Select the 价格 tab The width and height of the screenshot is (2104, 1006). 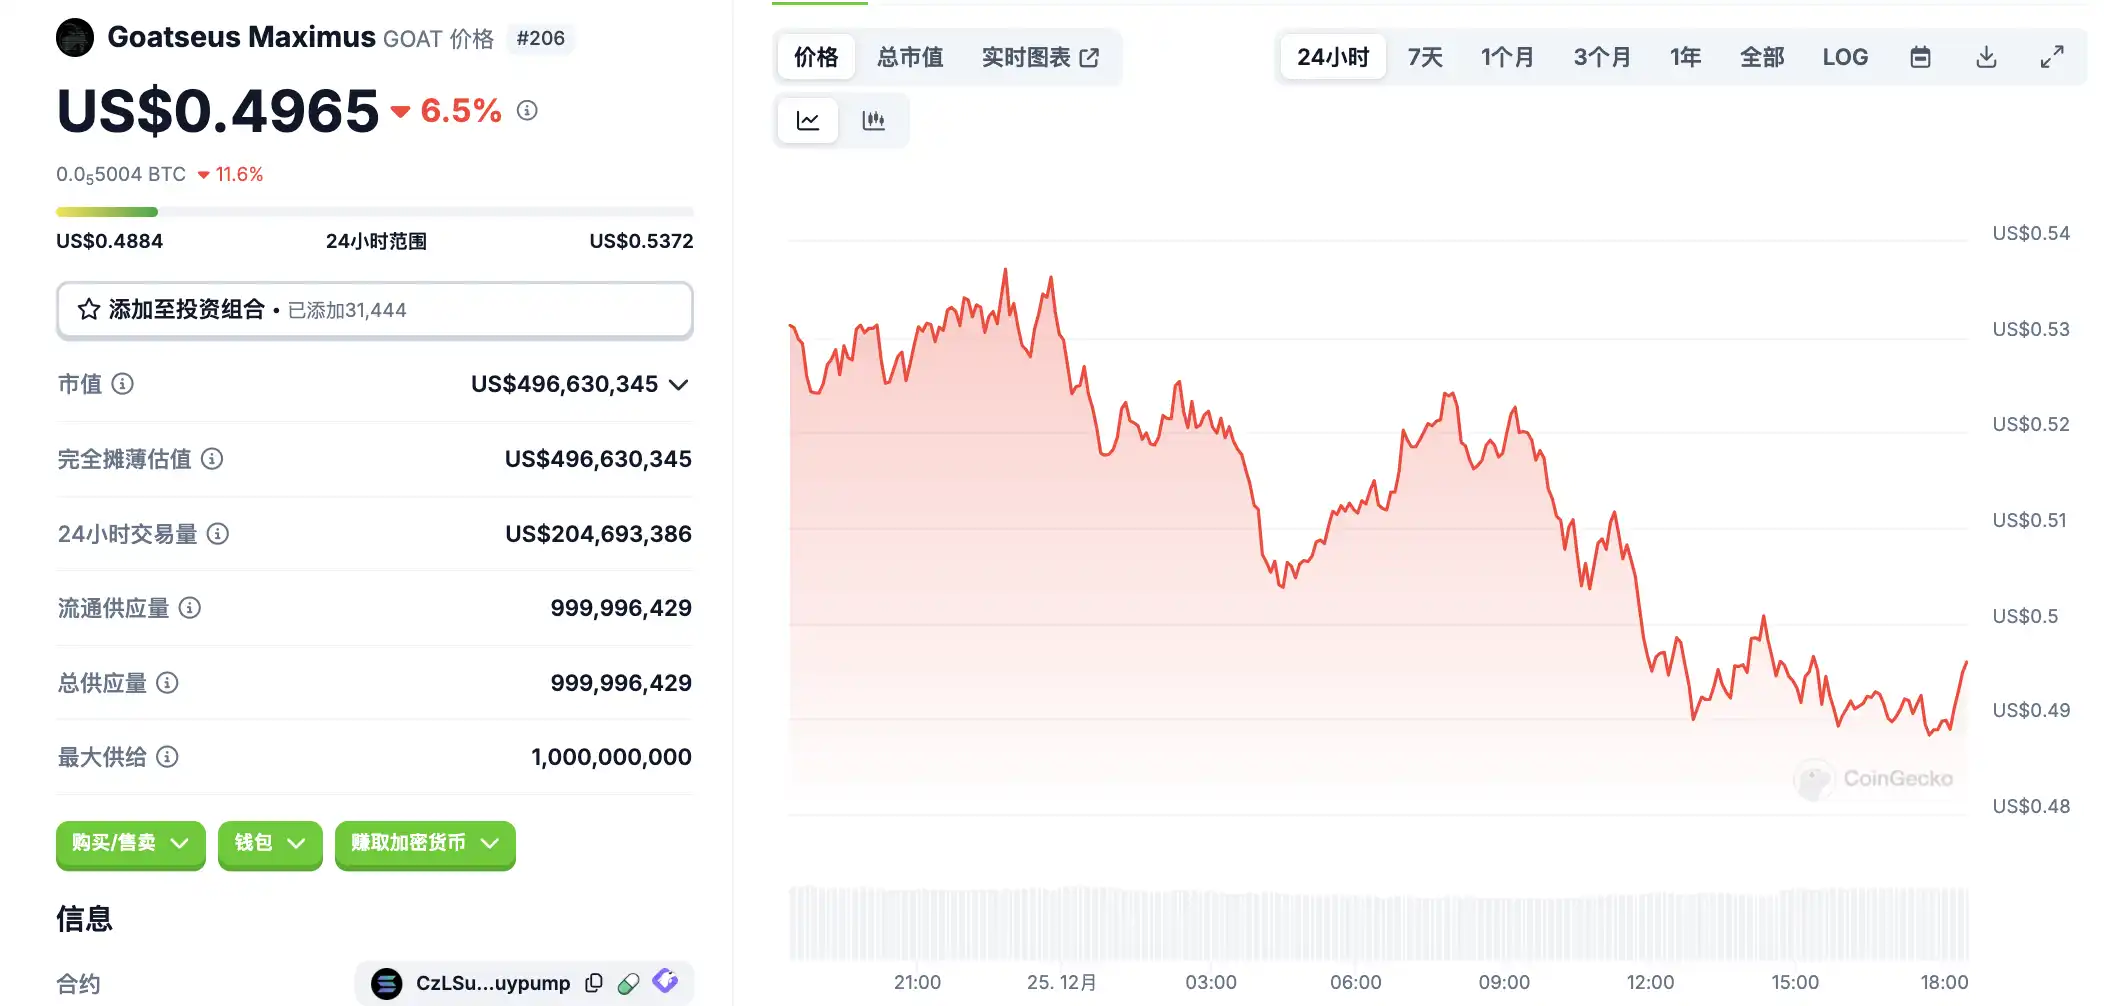pyautogui.click(x=816, y=57)
